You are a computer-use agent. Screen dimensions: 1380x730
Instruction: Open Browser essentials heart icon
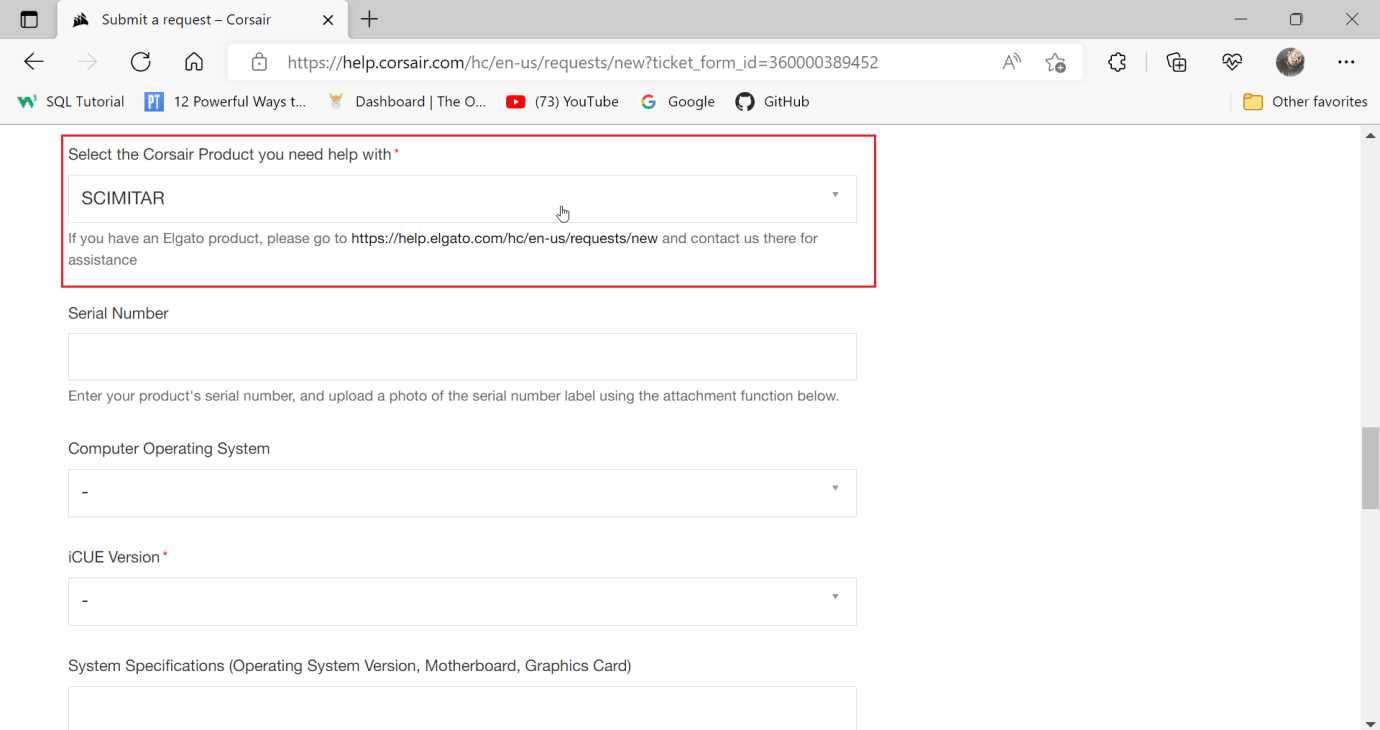(x=1232, y=62)
